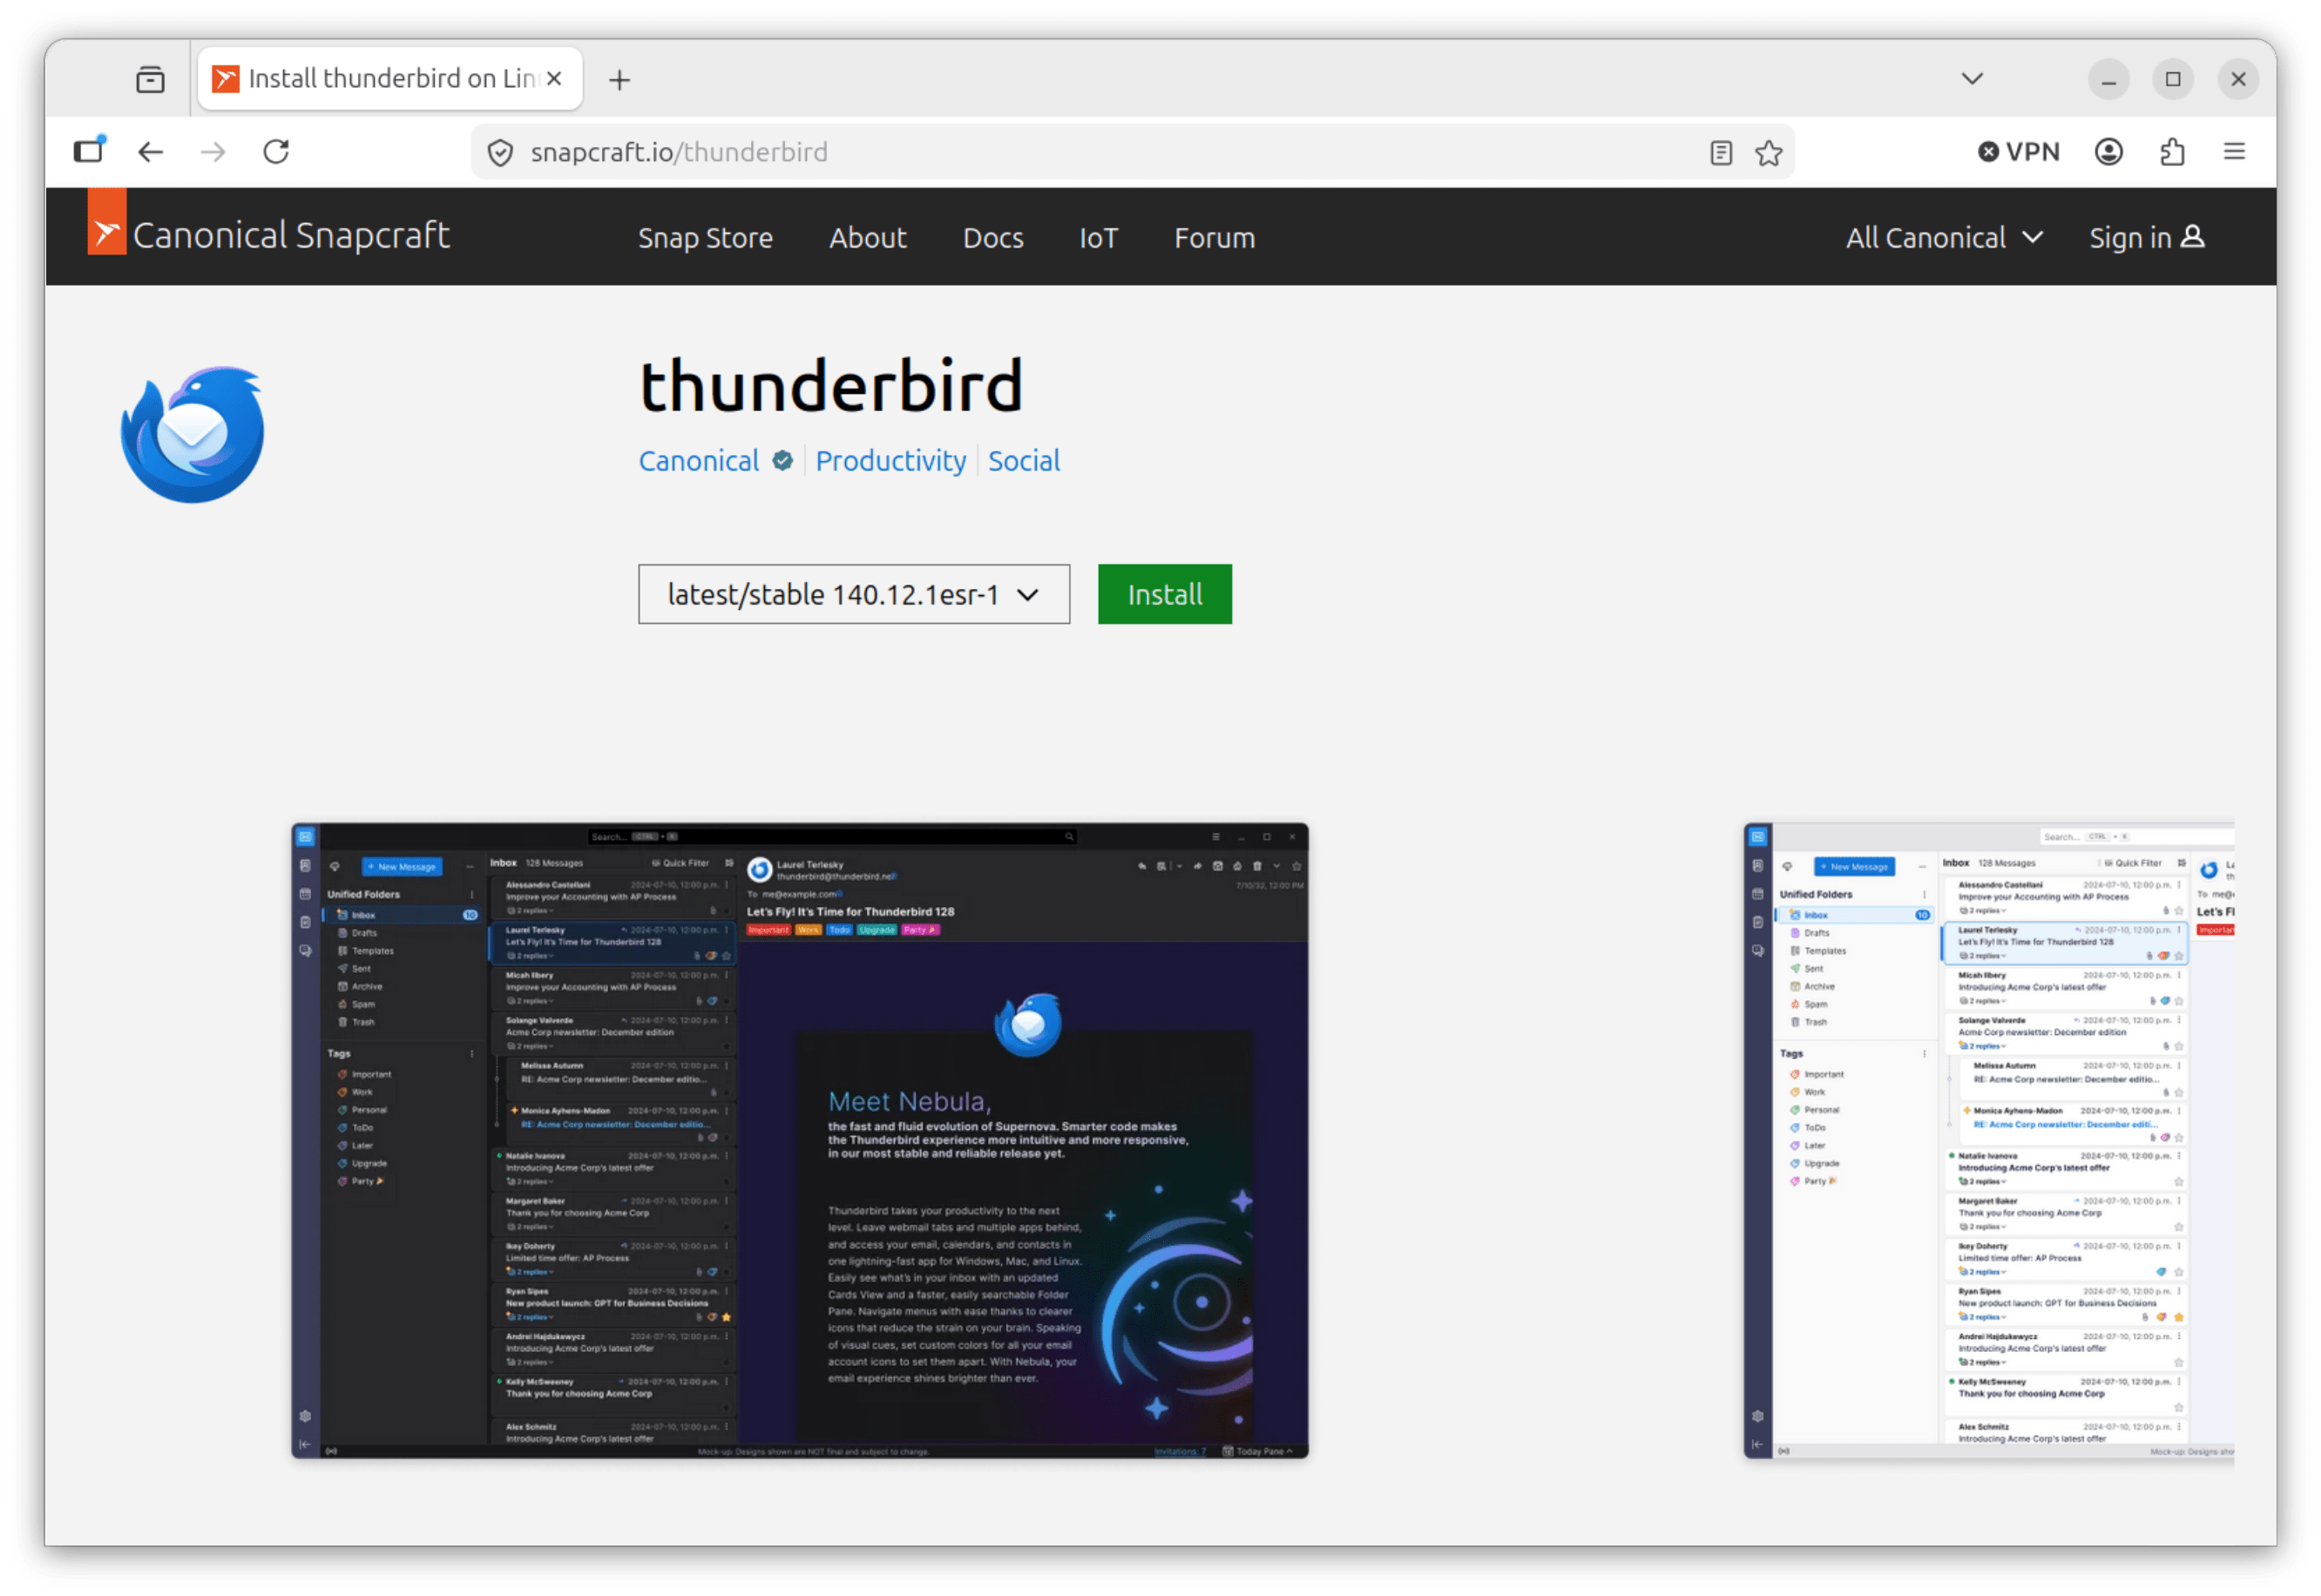
Task: Open the Social category link
Action: (x=1024, y=461)
